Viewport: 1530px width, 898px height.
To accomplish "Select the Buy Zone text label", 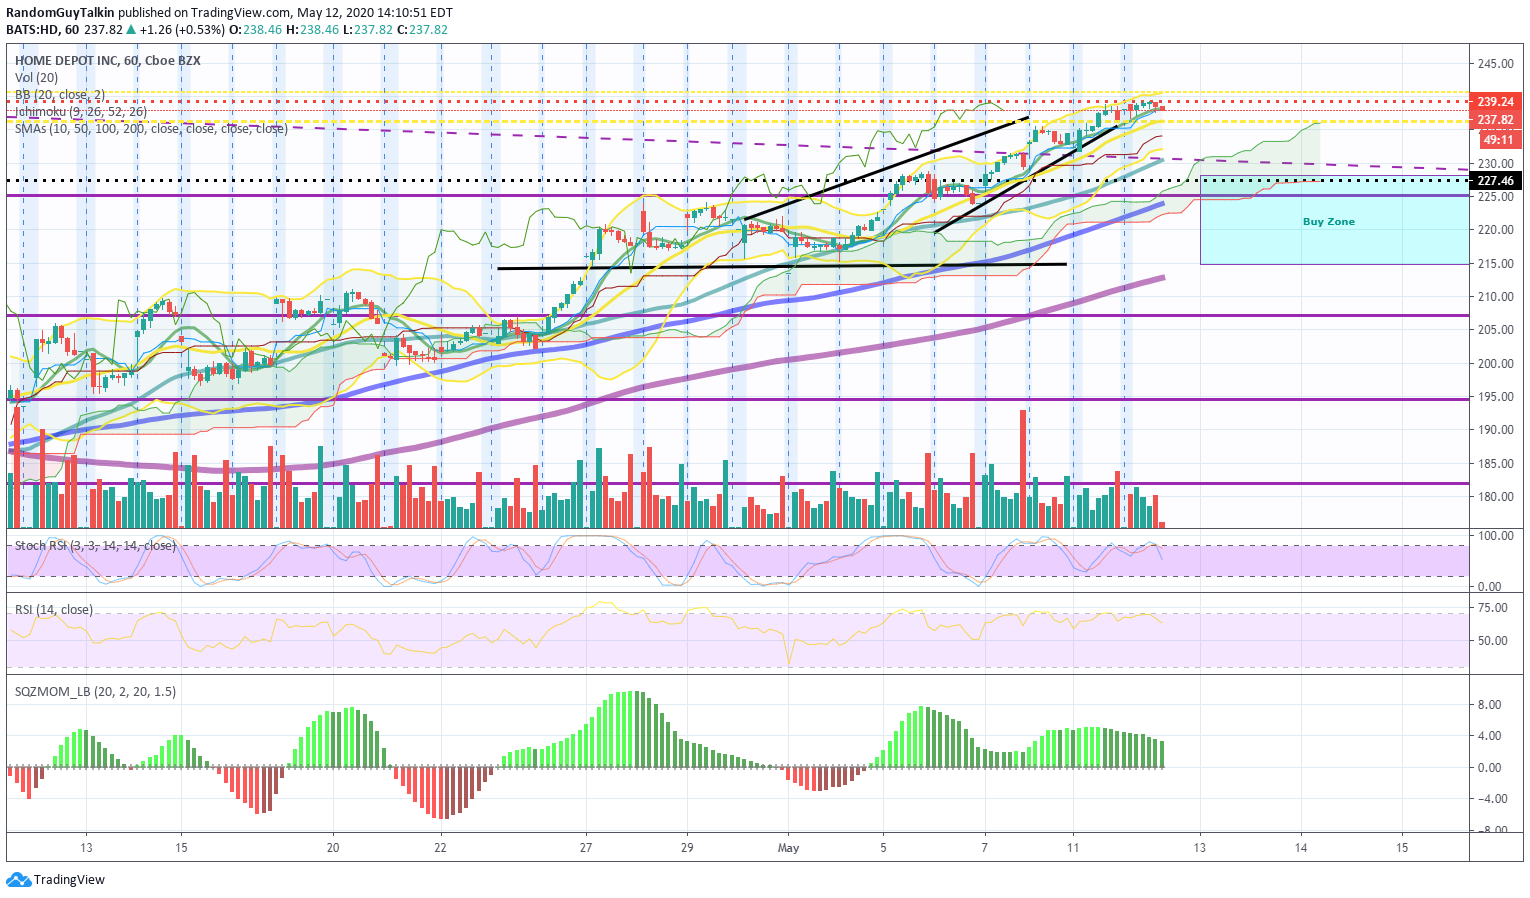I will (x=1329, y=222).
